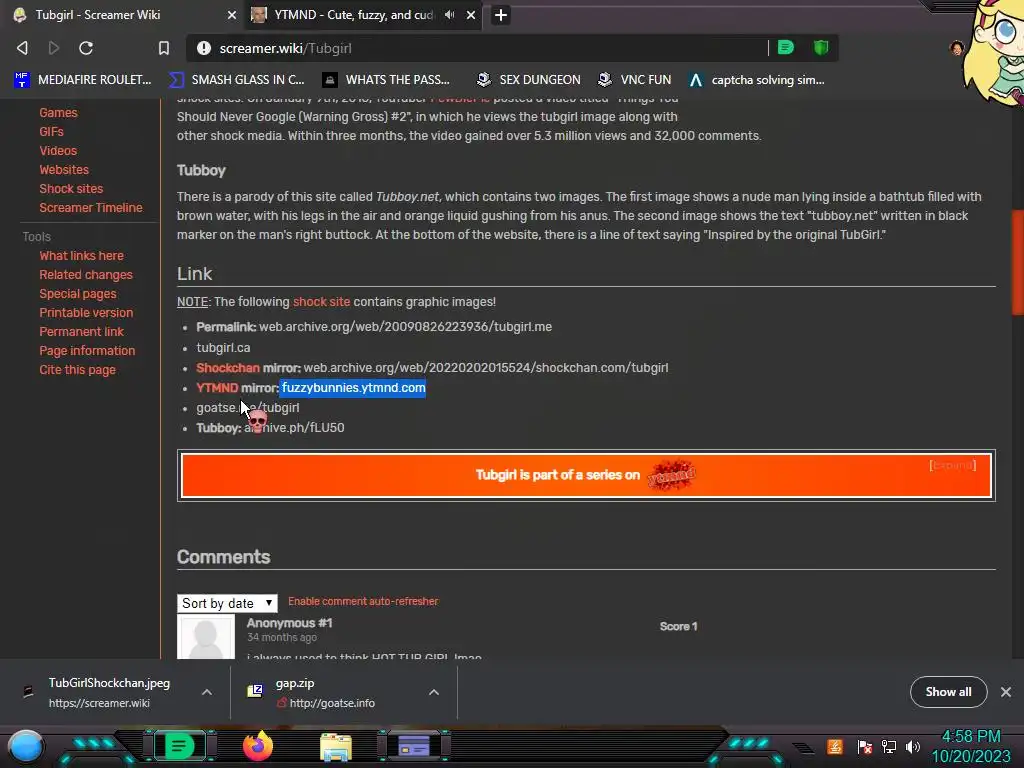Open a new tab with plus button
The height and width of the screenshot is (768, 1024).
[501, 15]
